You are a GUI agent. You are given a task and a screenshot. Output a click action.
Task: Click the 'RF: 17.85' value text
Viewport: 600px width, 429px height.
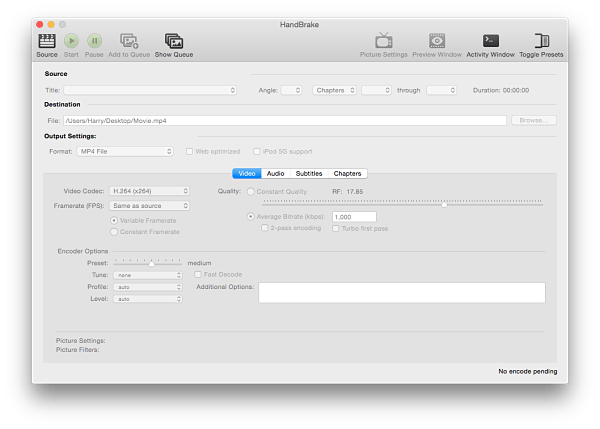pos(347,192)
